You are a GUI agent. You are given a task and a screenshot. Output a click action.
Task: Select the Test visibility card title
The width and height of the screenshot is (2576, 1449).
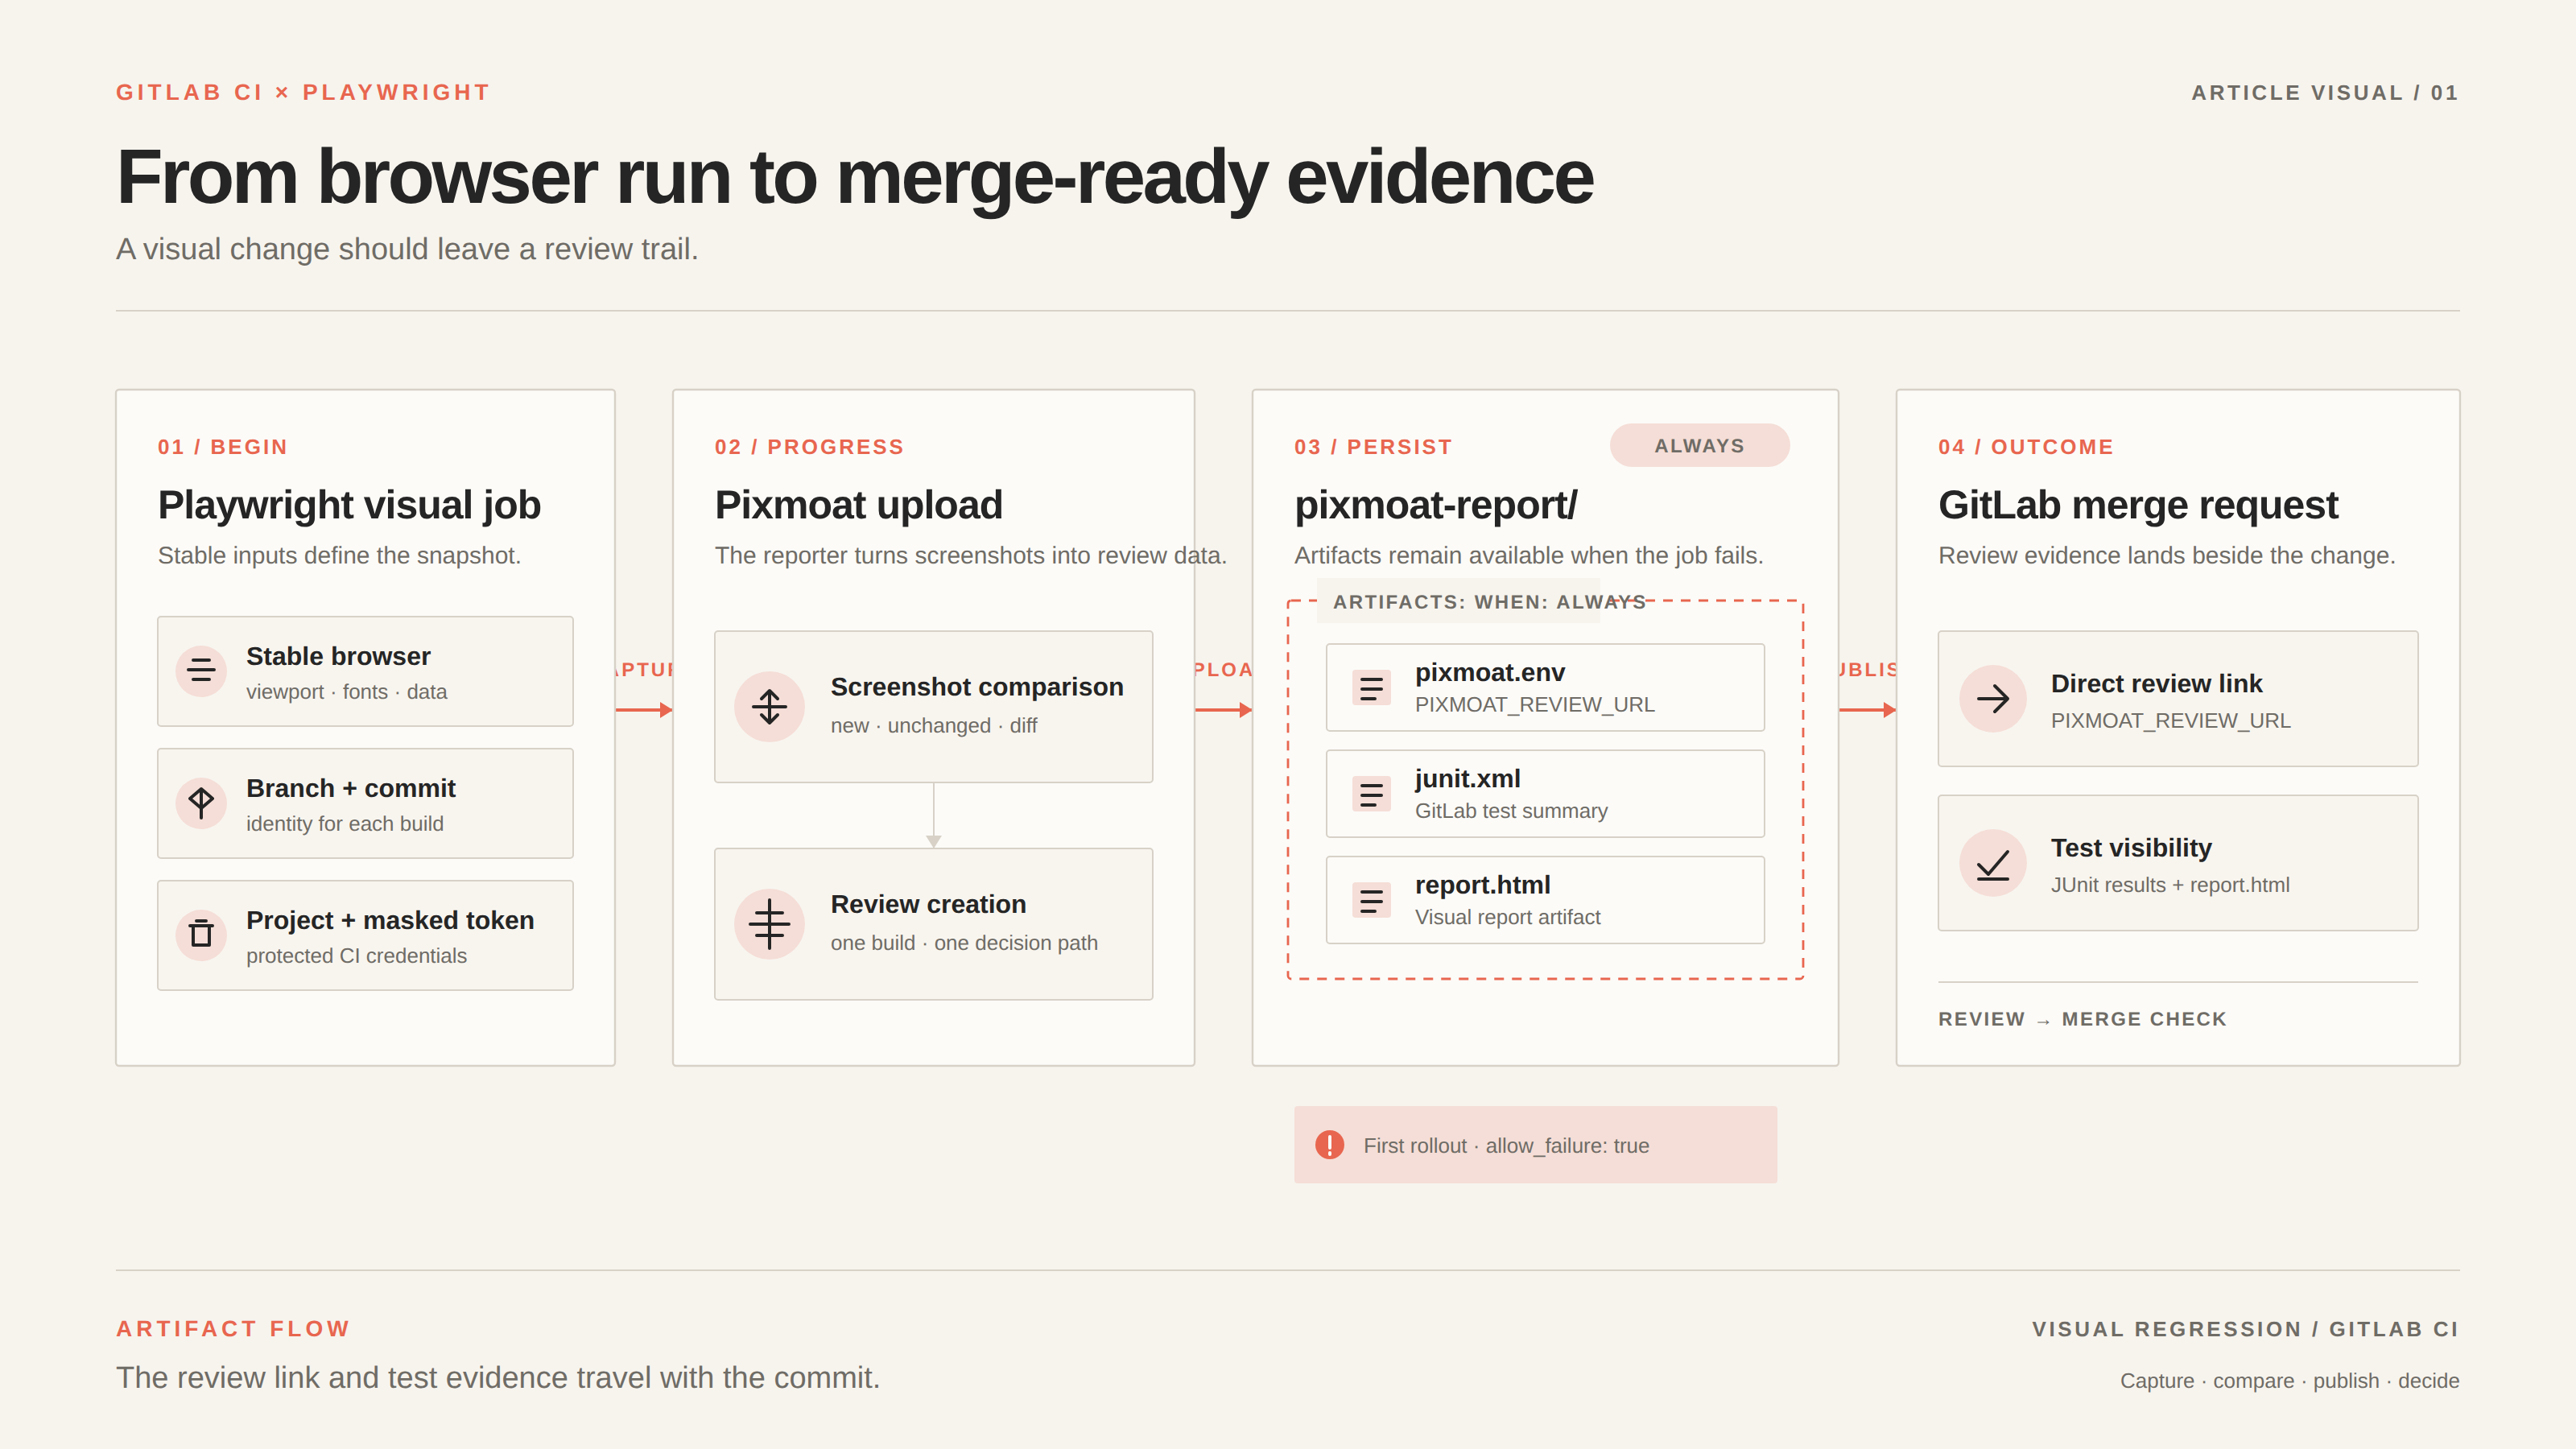point(2131,847)
